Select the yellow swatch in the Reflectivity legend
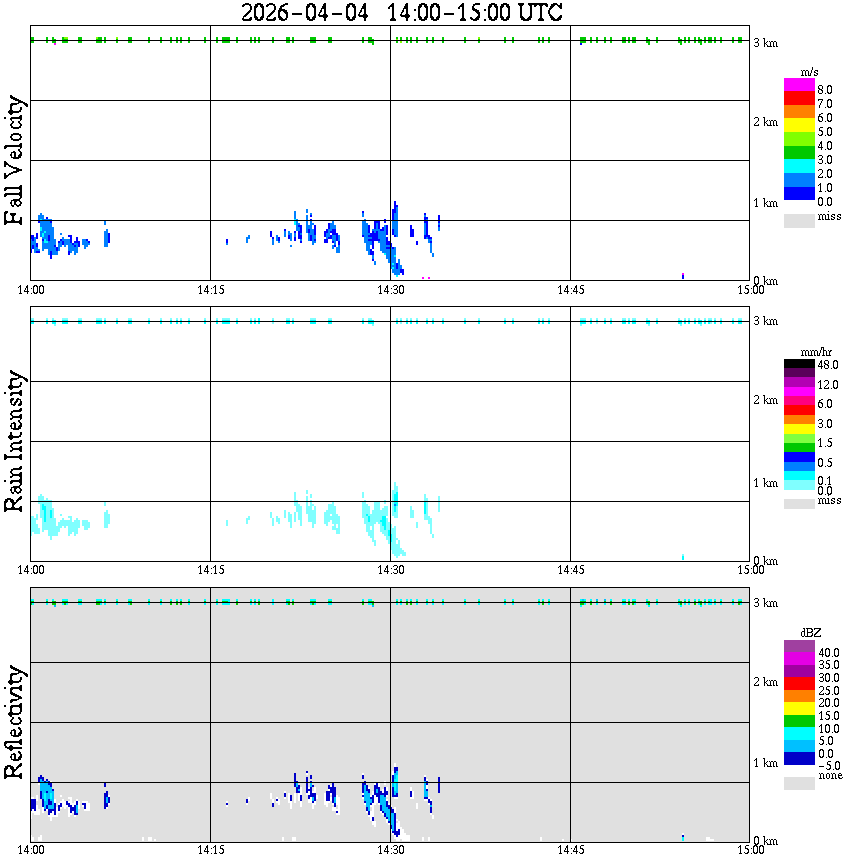Screen dimensions: 850x868 [x=799, y=709]
